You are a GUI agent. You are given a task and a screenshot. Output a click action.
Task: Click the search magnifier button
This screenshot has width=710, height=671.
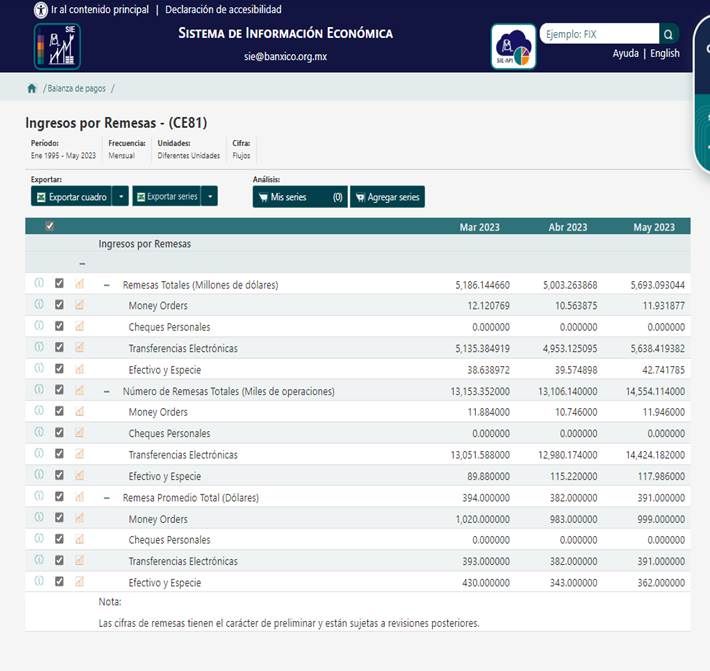[669, 34]
